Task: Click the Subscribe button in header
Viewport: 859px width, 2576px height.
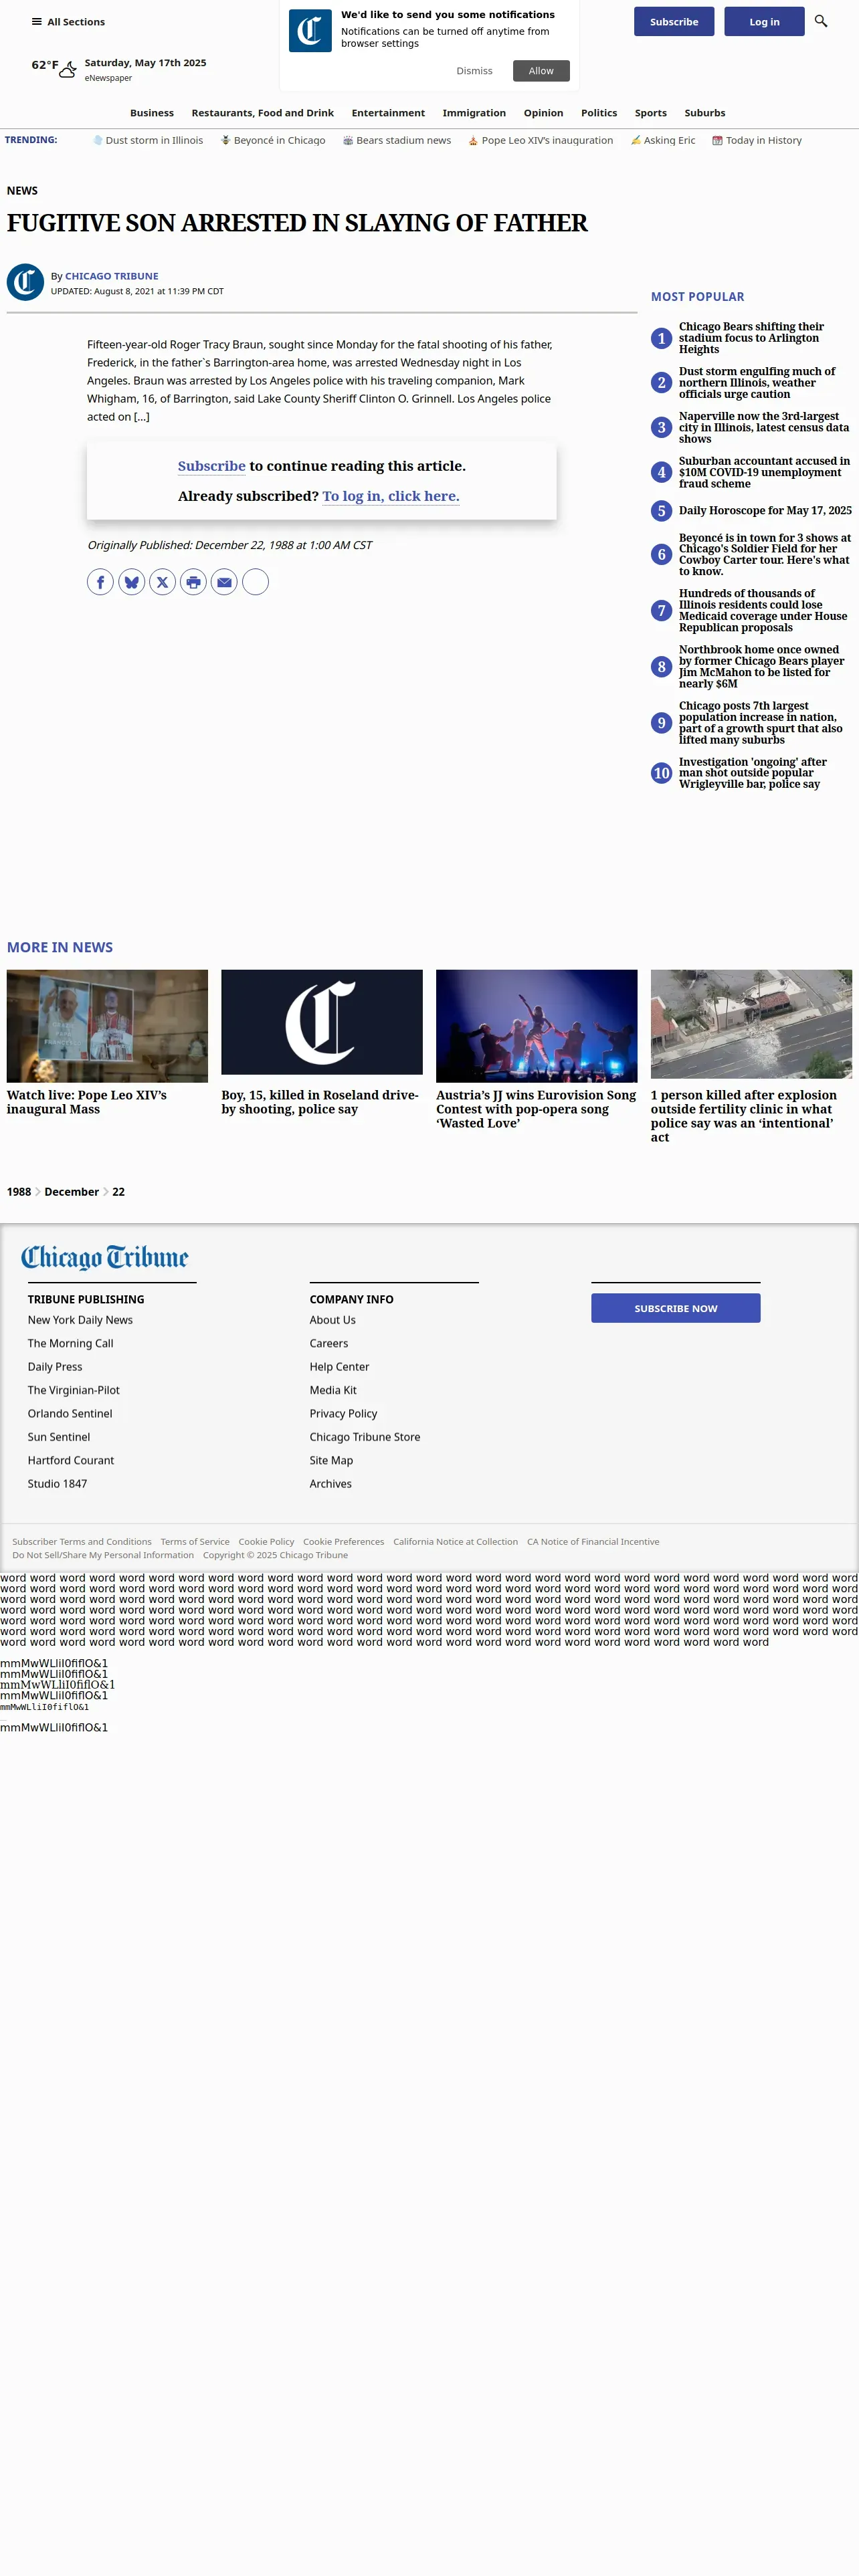Action: pyautogui.click(x=674, y=22)
